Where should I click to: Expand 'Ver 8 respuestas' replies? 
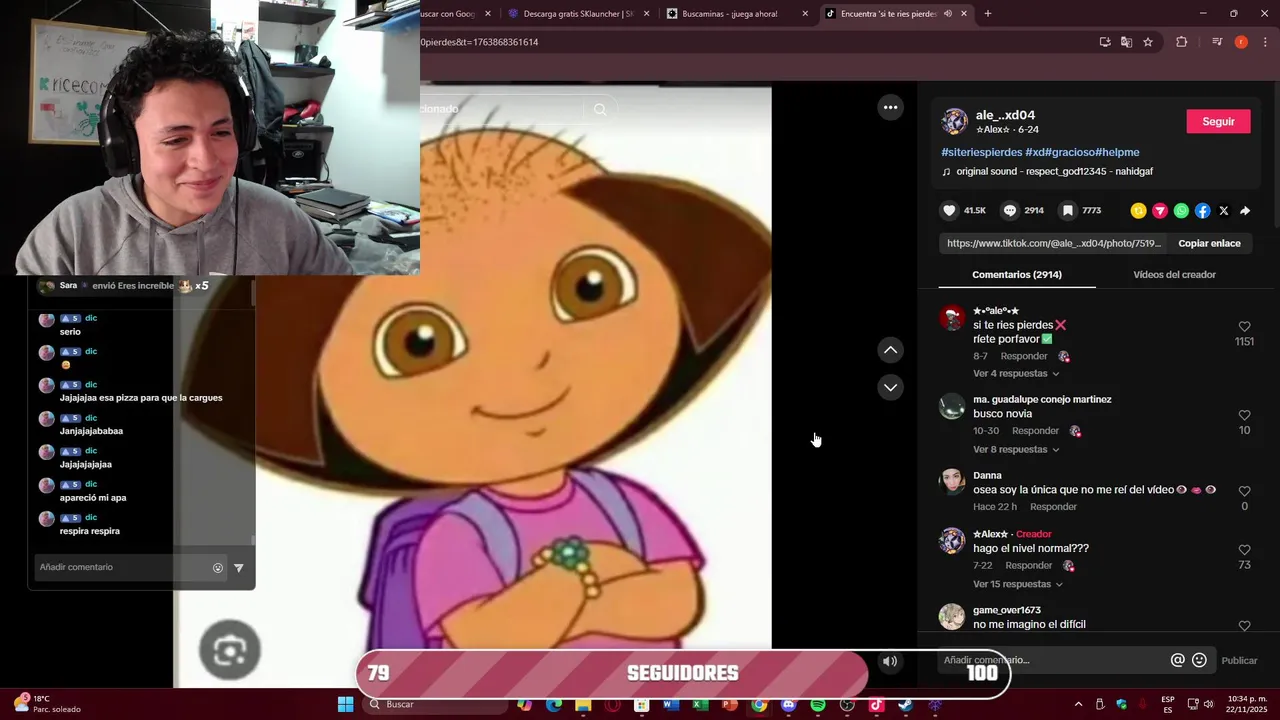pyautogui.click(x=1016, y=450)
